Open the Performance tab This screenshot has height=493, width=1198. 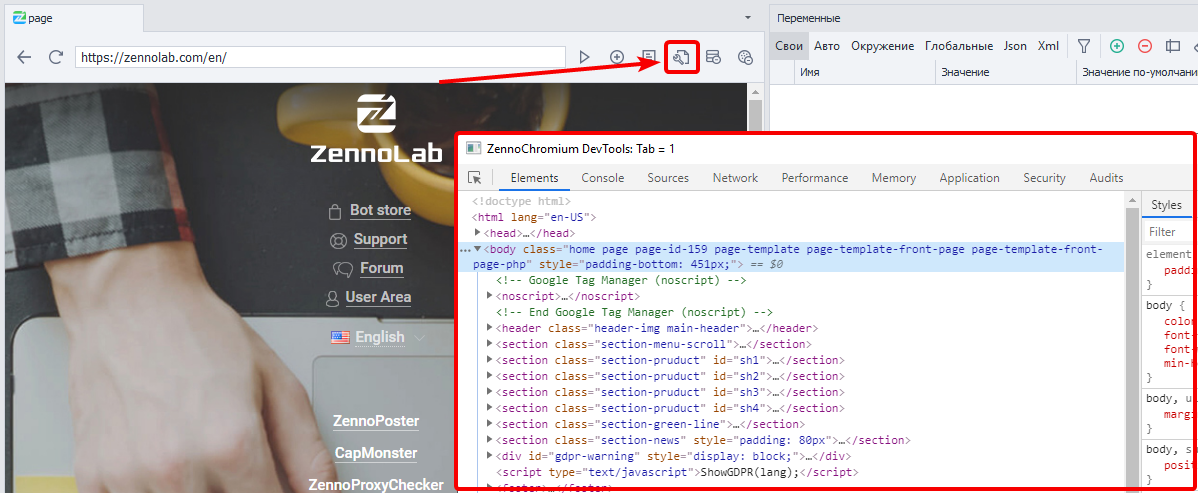[814, 177]
